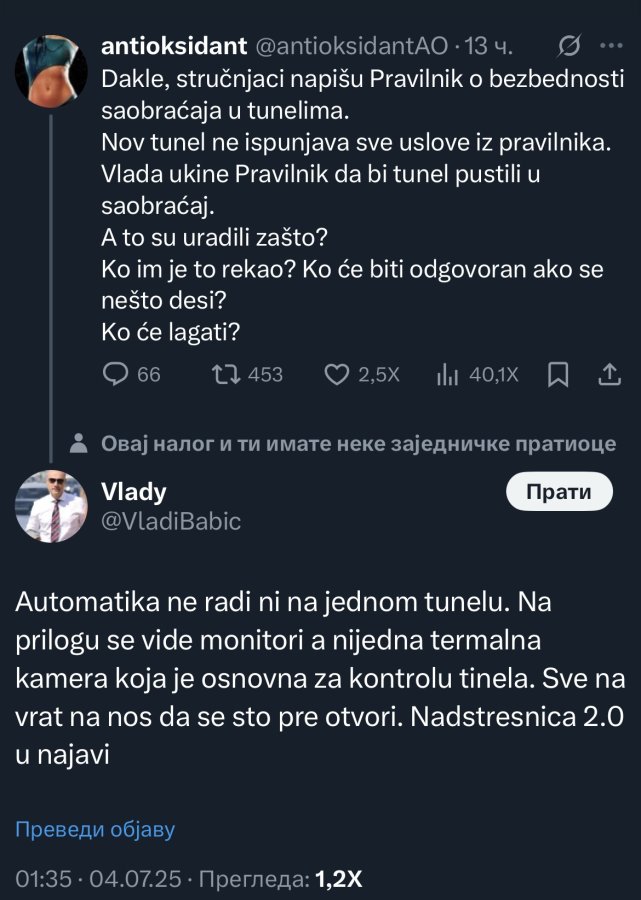Select the Vlady display name
Image resolution: width=641 pixels, height=900 pixels.
[x=134, y=491]
